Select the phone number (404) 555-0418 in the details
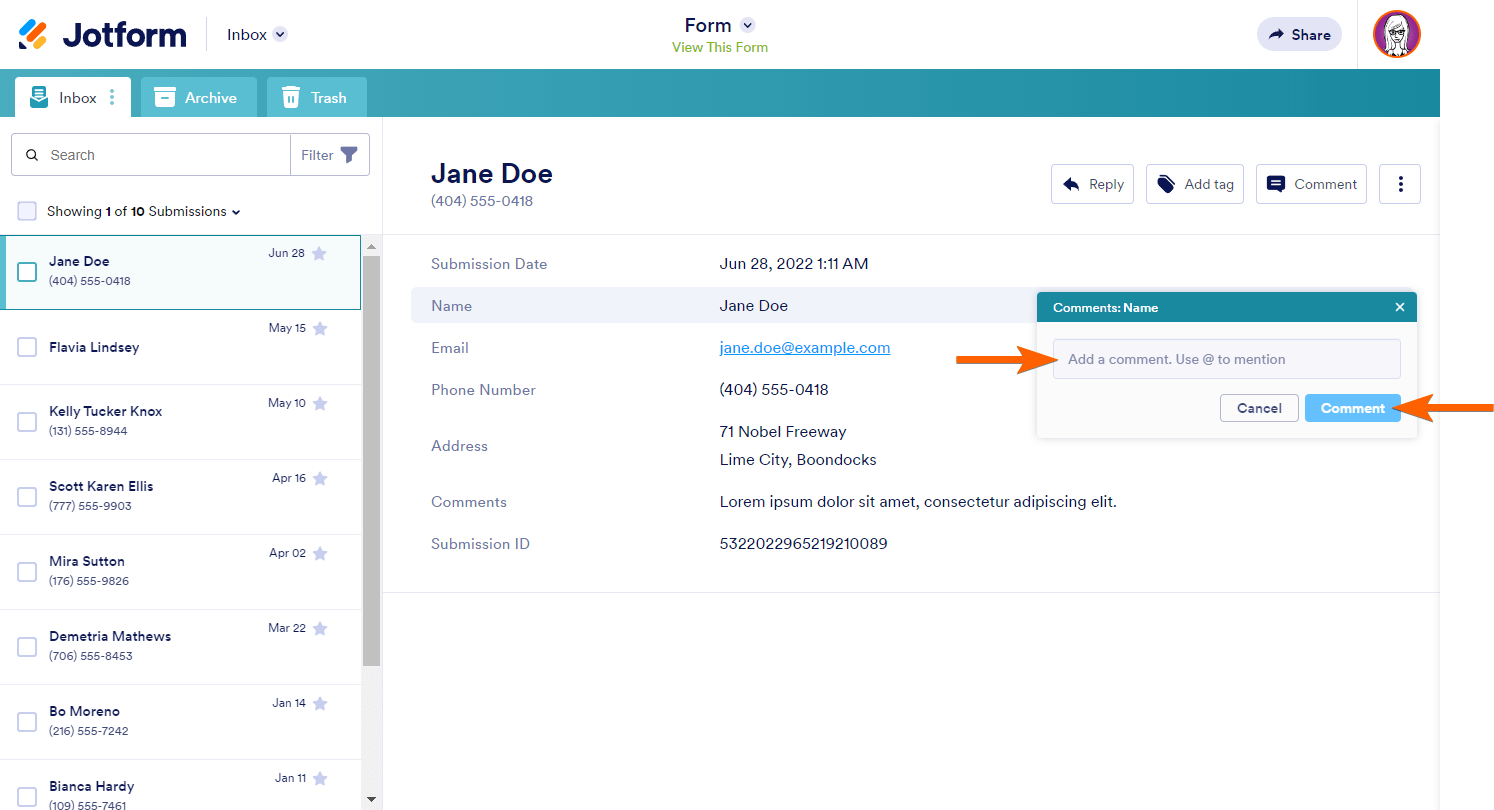The height and width of the screenshot is (810, 1494). pos(774,390)
